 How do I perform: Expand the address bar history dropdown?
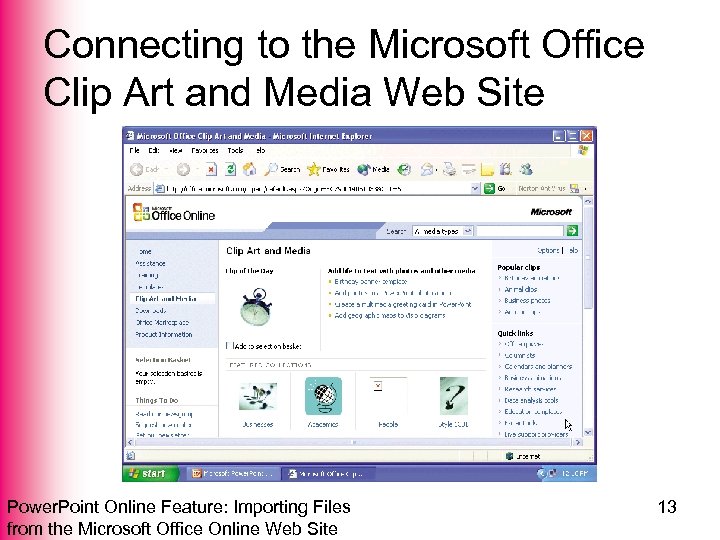click(475, 188)
